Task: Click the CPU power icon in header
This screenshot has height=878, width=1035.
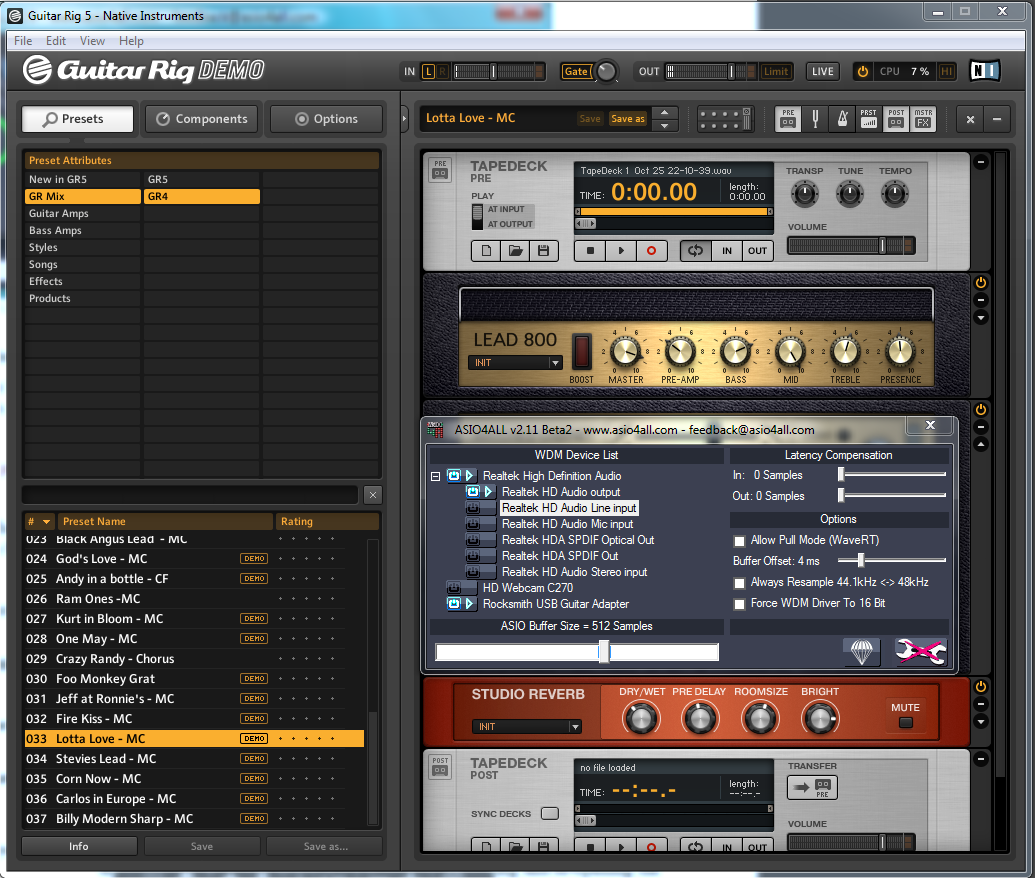Action: pos(862,71)
